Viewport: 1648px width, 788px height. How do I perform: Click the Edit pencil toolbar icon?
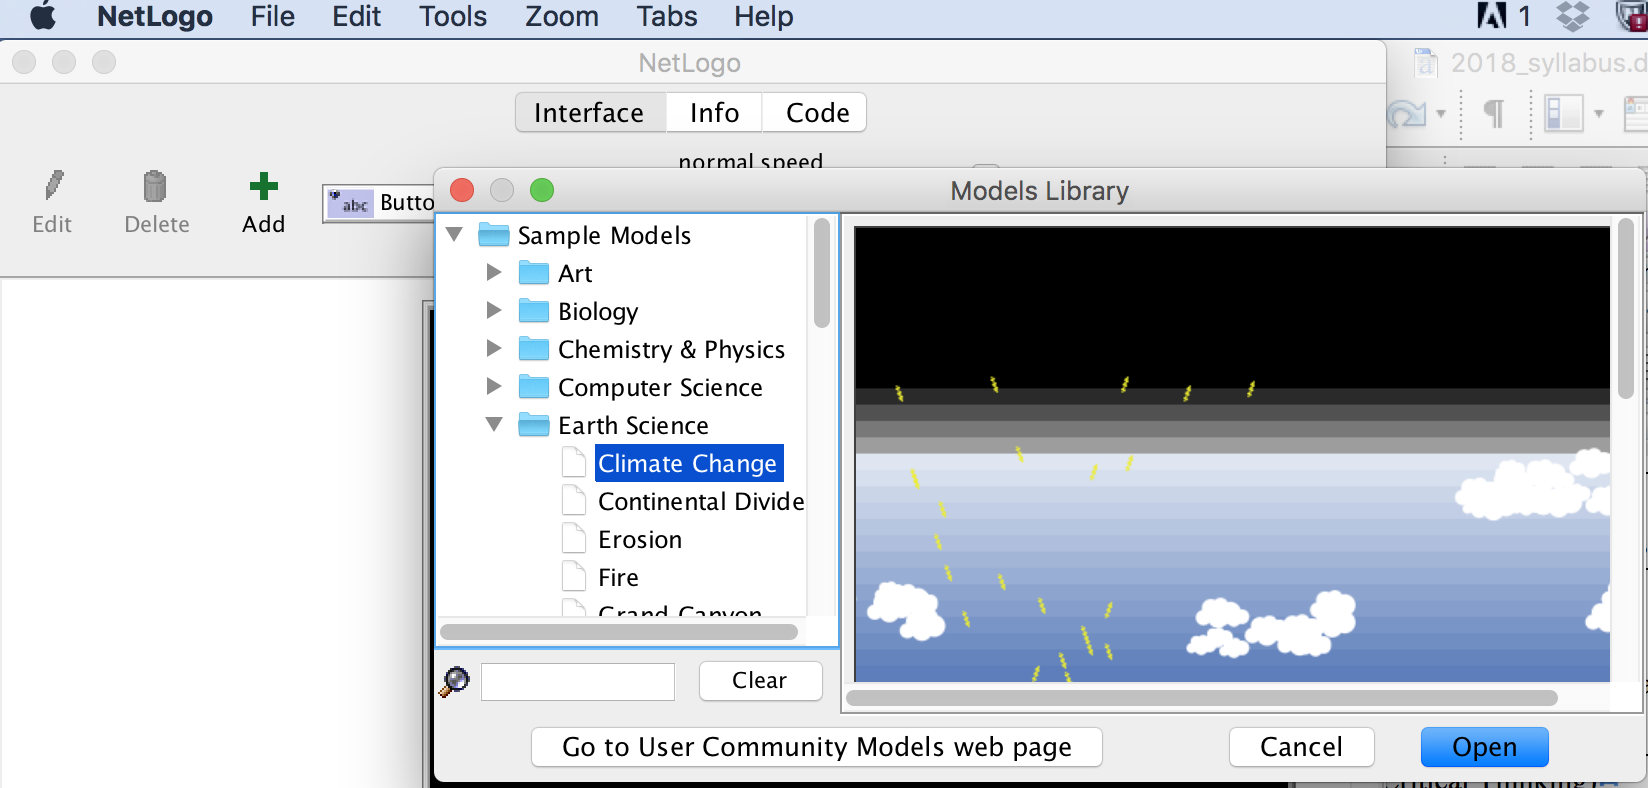pyautogui.click(x=53, y=186)
